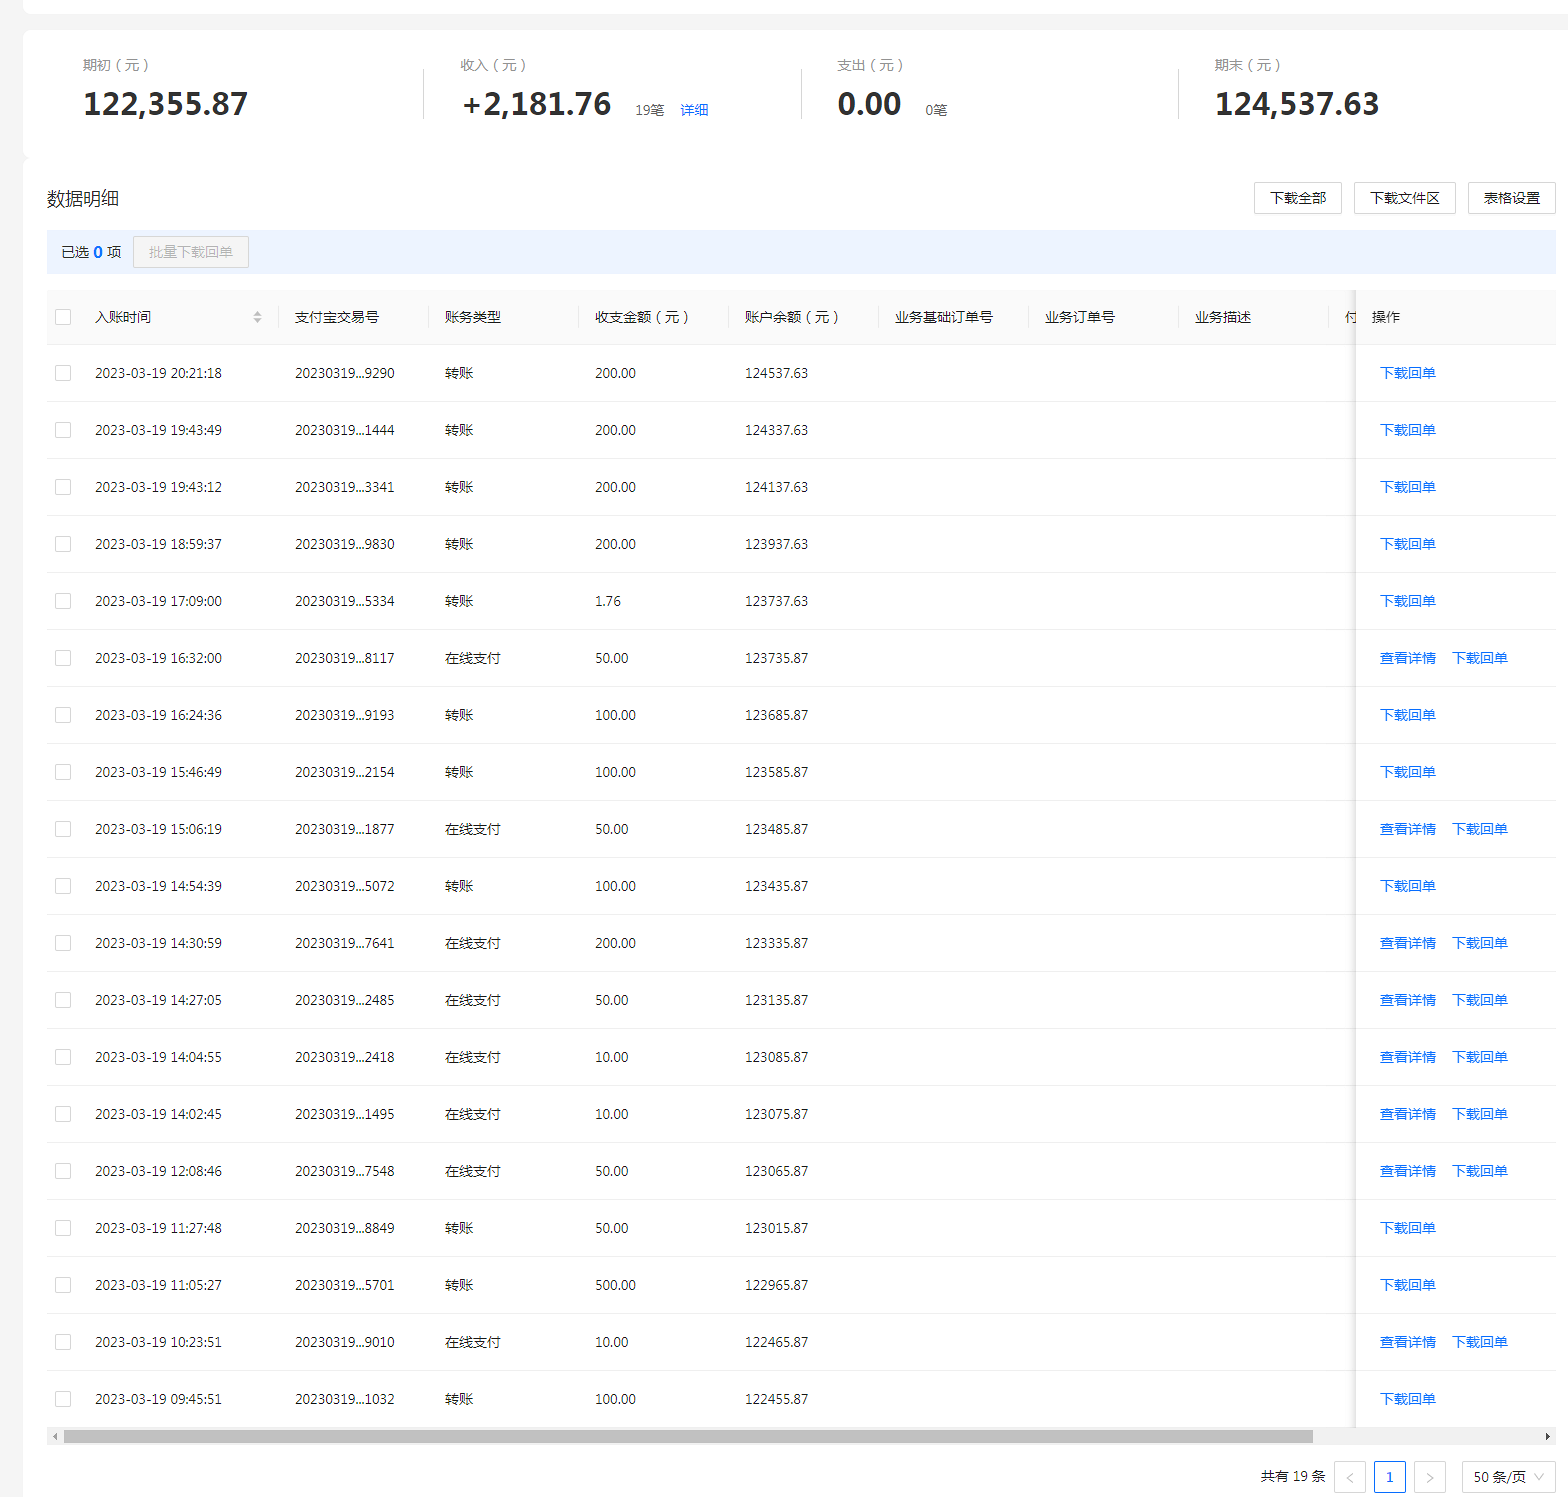
Task: Click the horizontal scrollbar under the table
Action: [x=688, y=1436]
